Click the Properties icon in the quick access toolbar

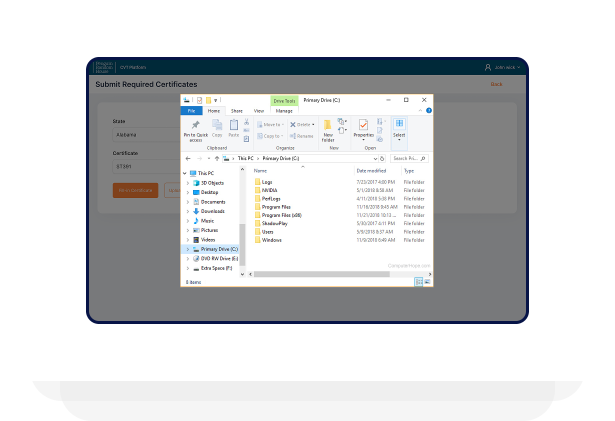(x=199, y=100)
